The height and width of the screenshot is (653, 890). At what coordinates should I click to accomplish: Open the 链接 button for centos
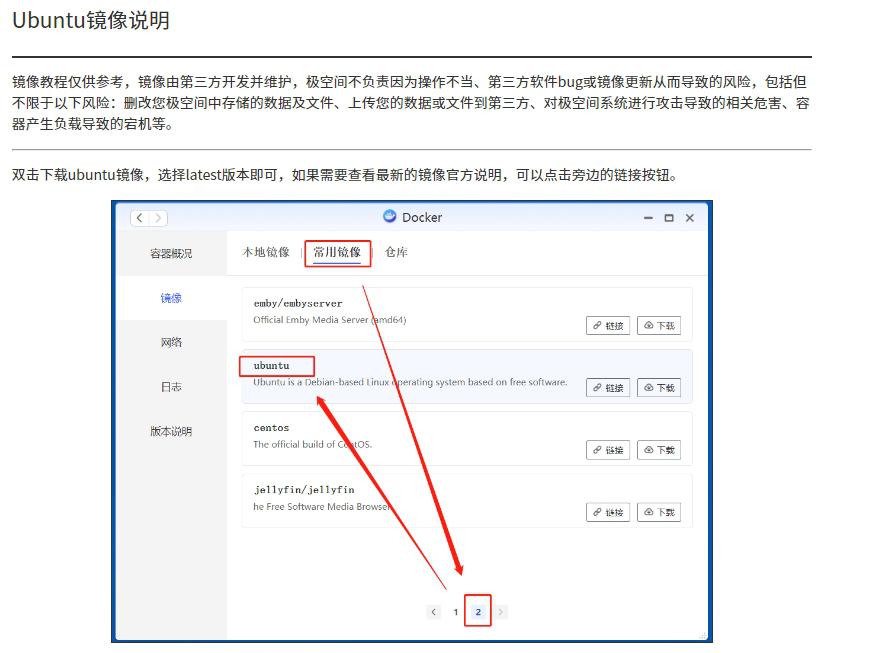[608, 450]
